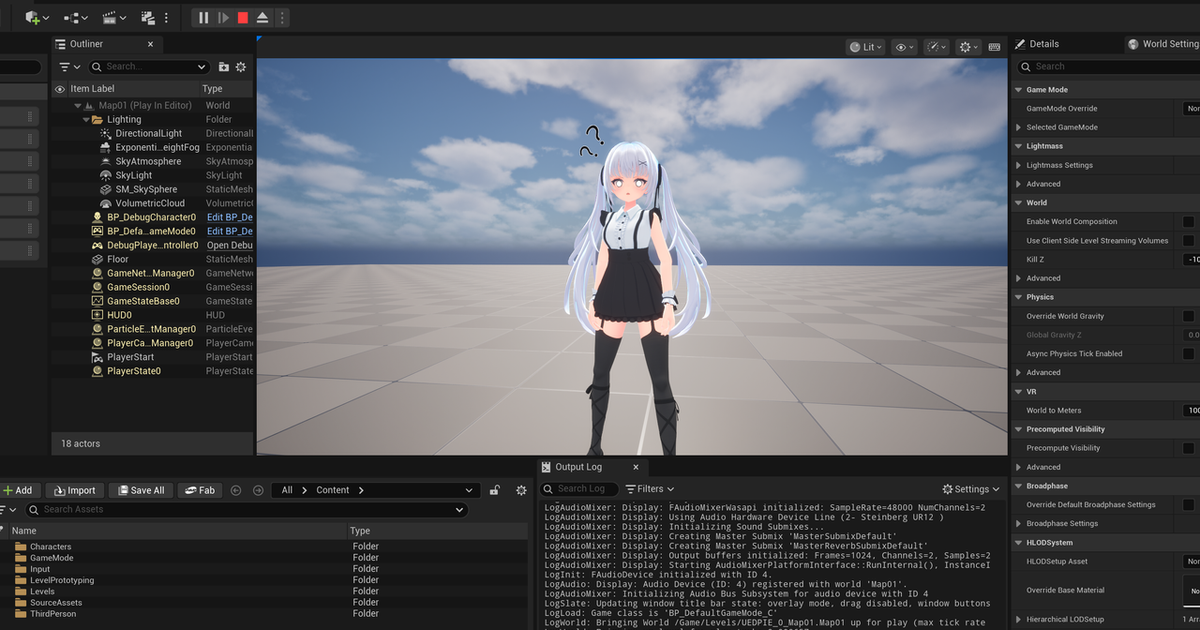Toggle Override Default Broadphase Settings checkbox
1200x630 pixels.
coord(1189,505)
